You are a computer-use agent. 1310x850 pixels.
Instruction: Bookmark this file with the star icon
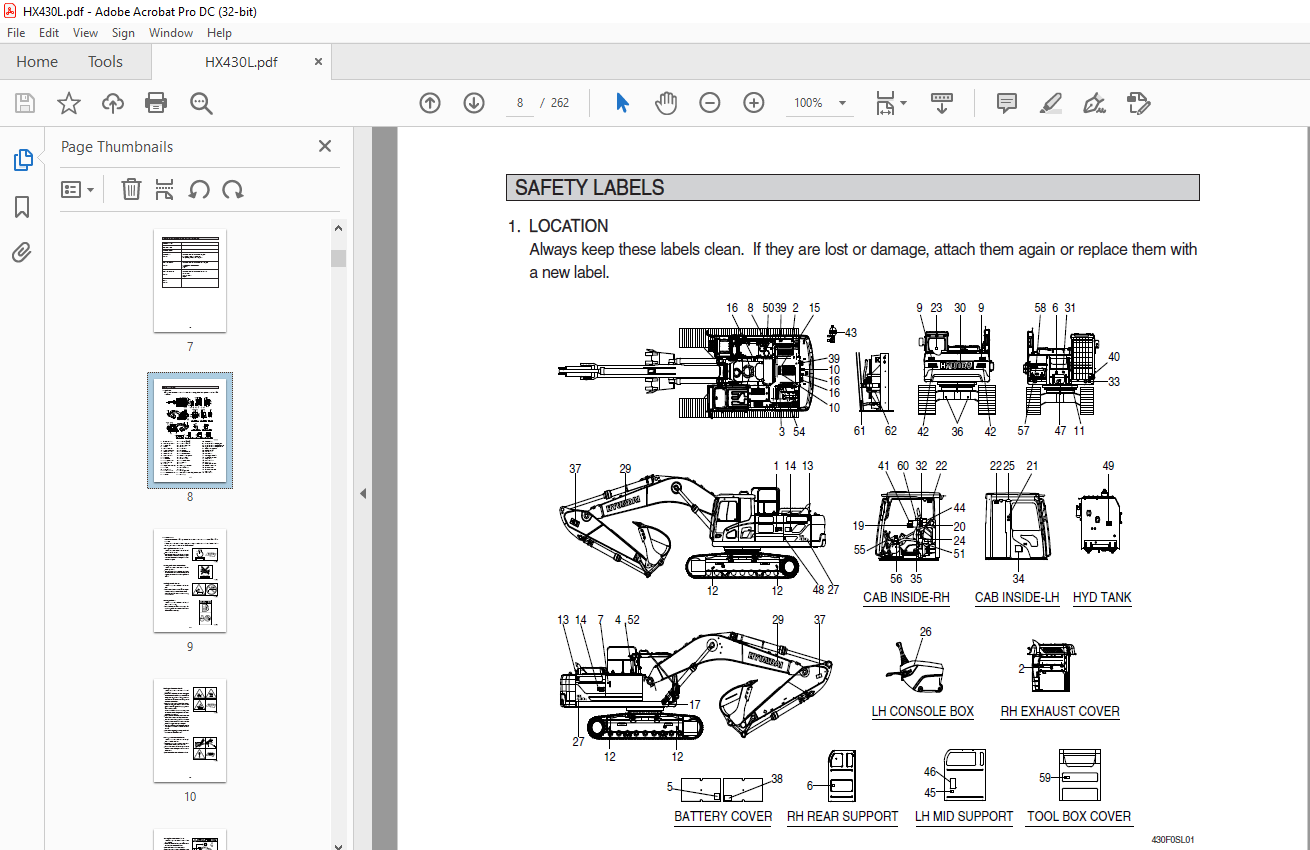coord(69,103)
